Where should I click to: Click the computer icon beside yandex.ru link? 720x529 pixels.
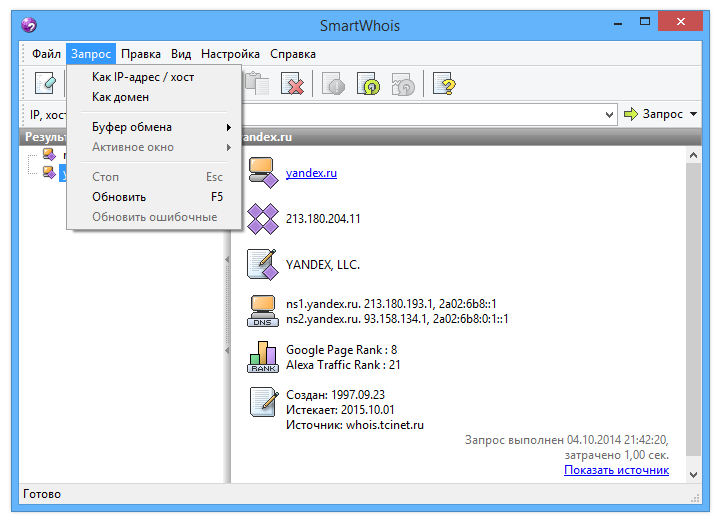tap(263, 173)
